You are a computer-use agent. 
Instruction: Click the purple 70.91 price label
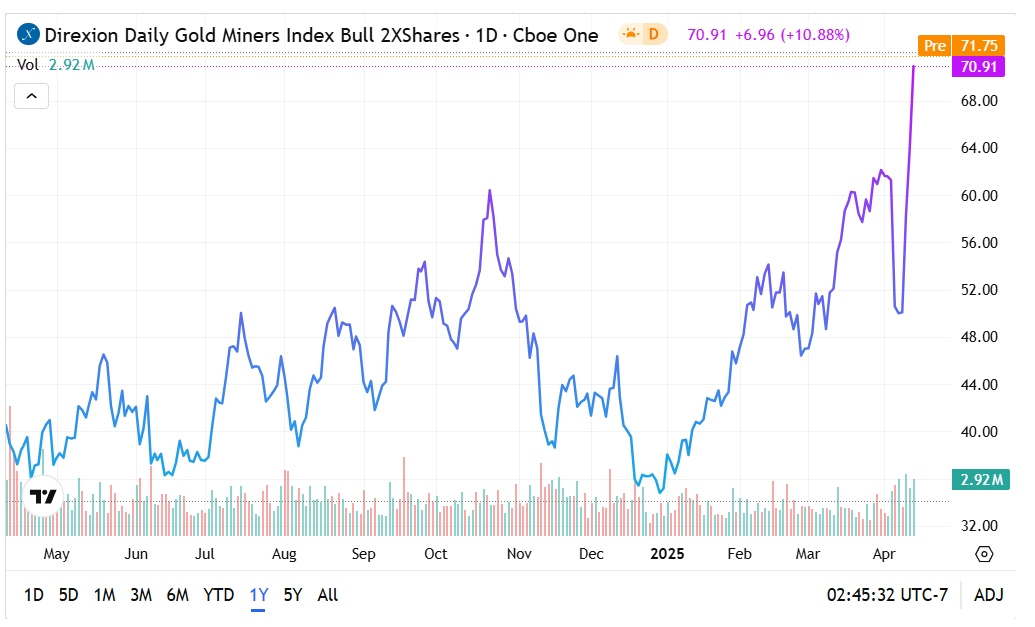coord(978,67)
